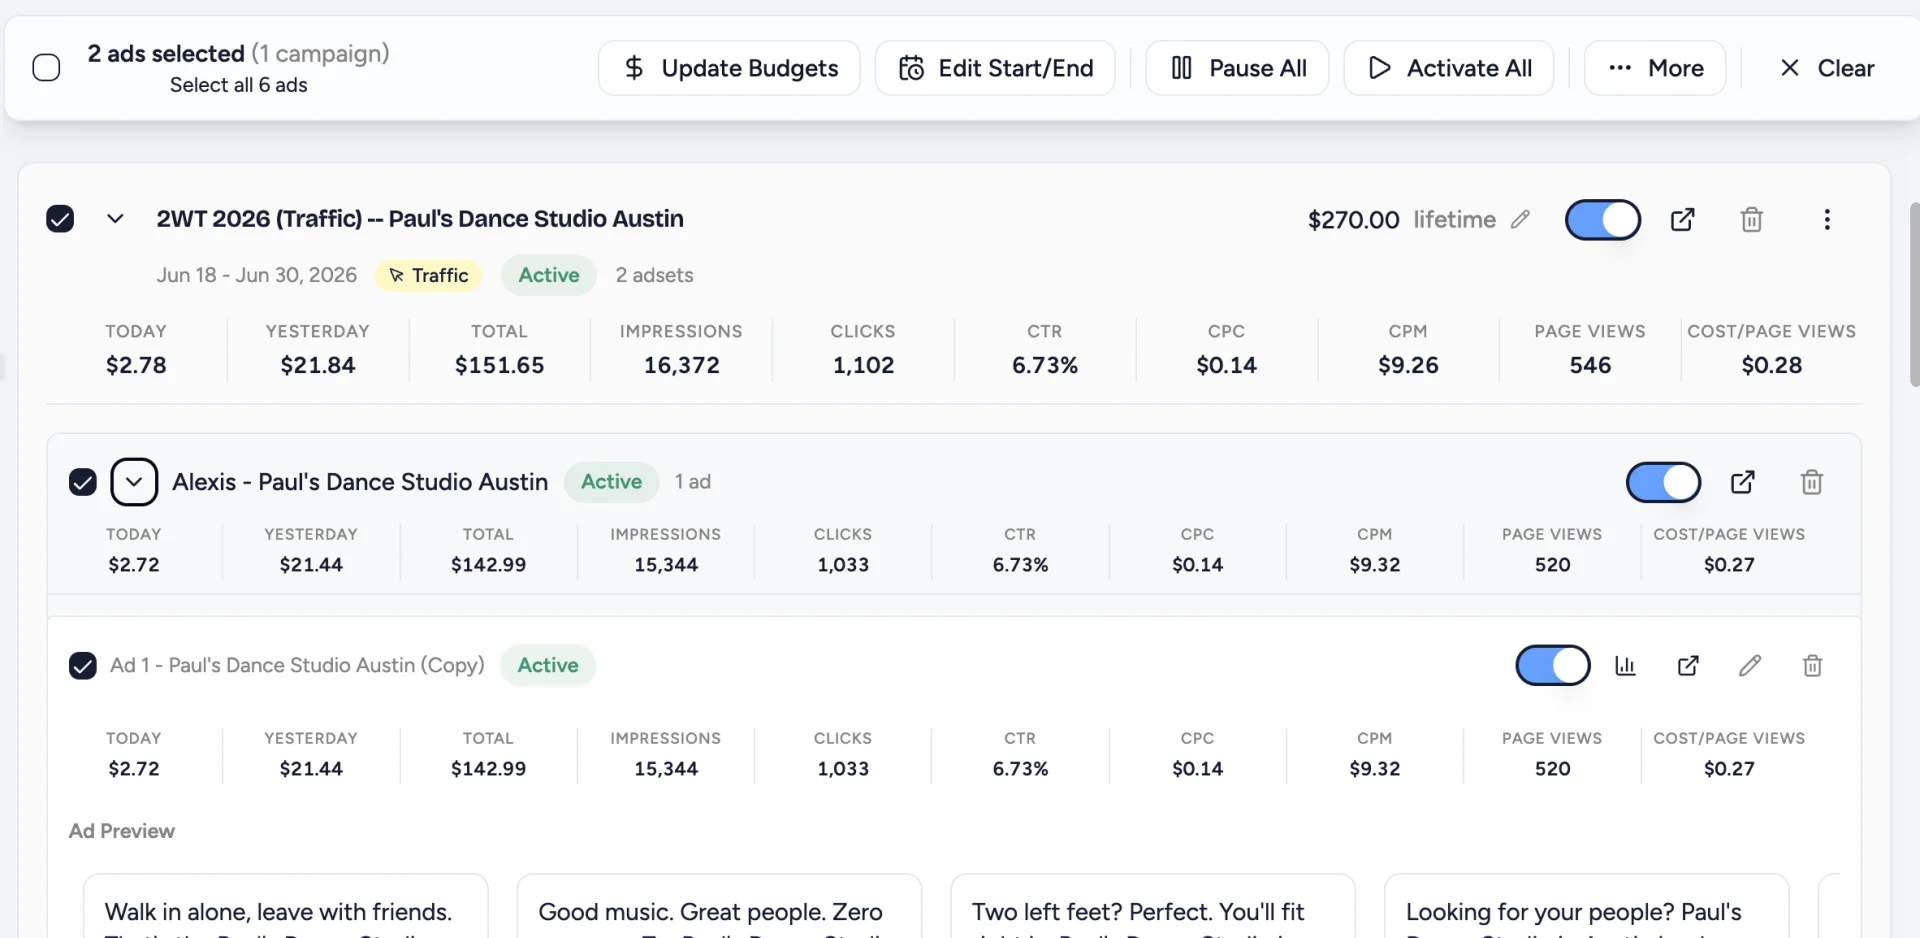Toggle the Alexis adset active switch

1664,482
